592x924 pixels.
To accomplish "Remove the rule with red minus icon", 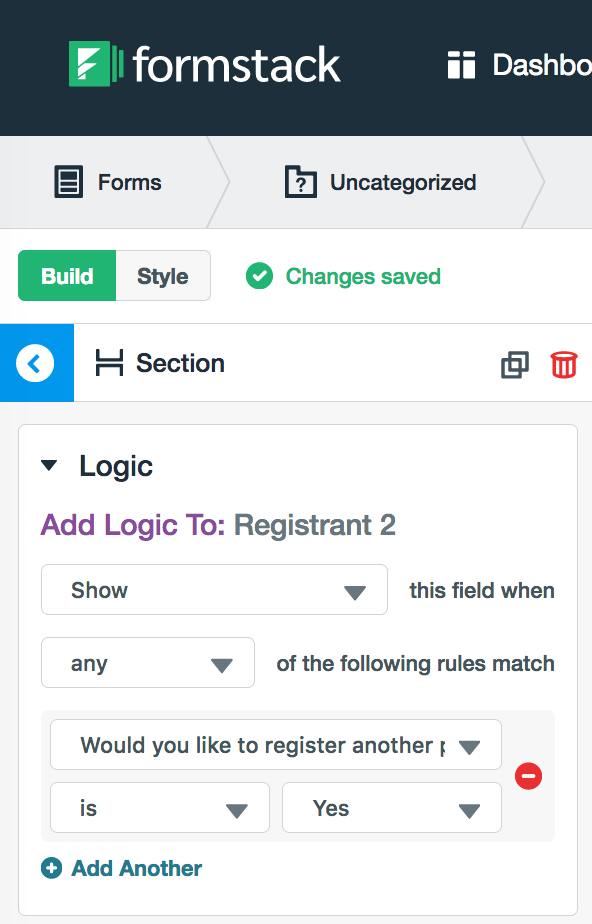I will click(x=528, y=776).
